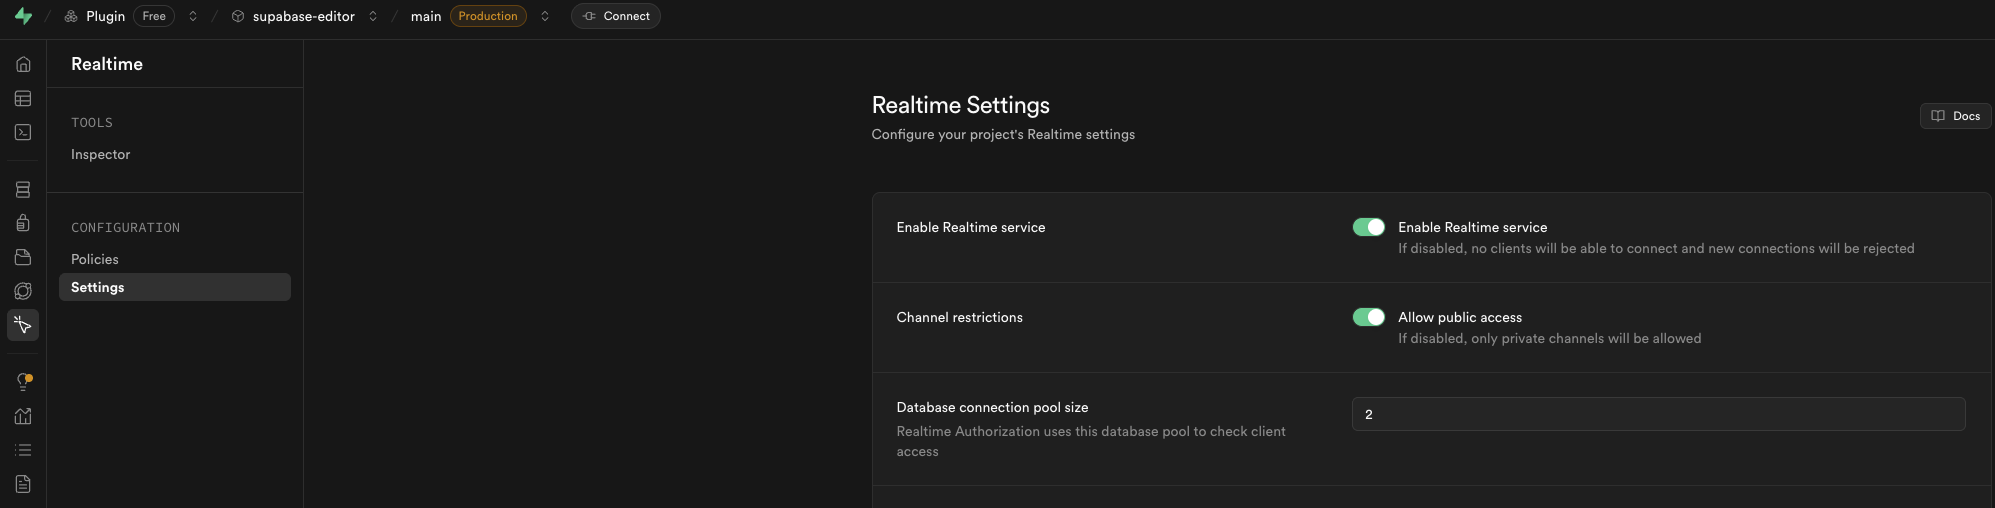Go to Database section icon
Screen dimensions: 1995x508
[x=23, y=190]
